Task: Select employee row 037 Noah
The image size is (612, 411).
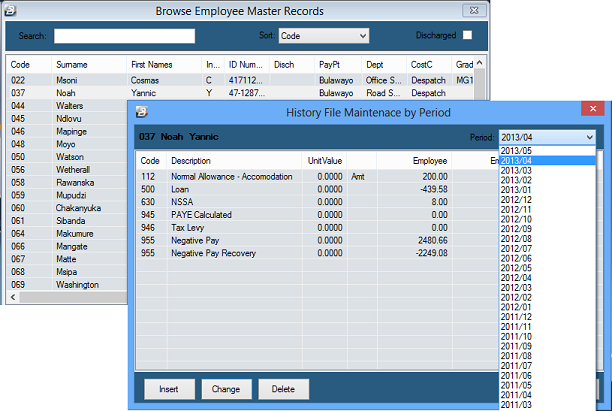Action: pyautogui.click(x=240, y=93)
